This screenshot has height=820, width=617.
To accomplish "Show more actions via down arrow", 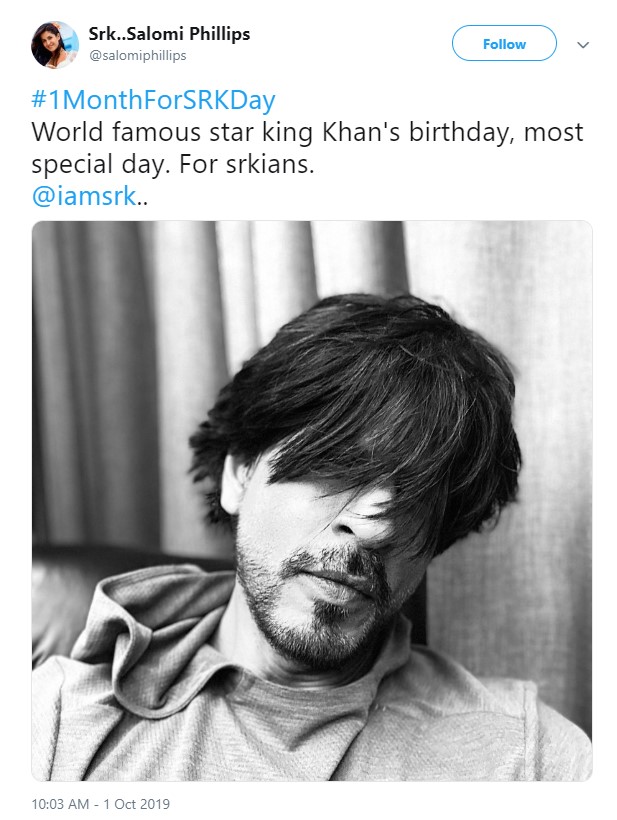I will coord(583,45).
